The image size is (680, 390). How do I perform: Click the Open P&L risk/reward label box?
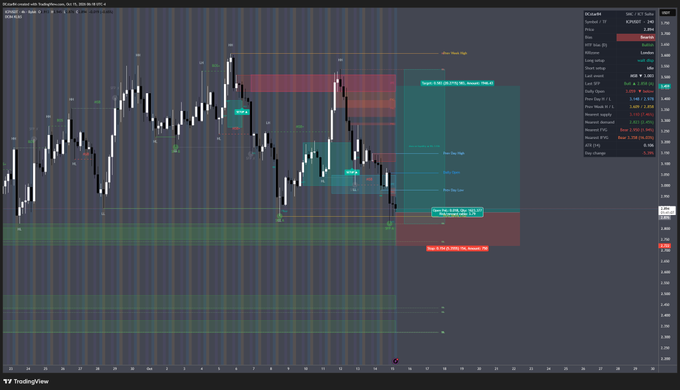[x=457, y=212]
